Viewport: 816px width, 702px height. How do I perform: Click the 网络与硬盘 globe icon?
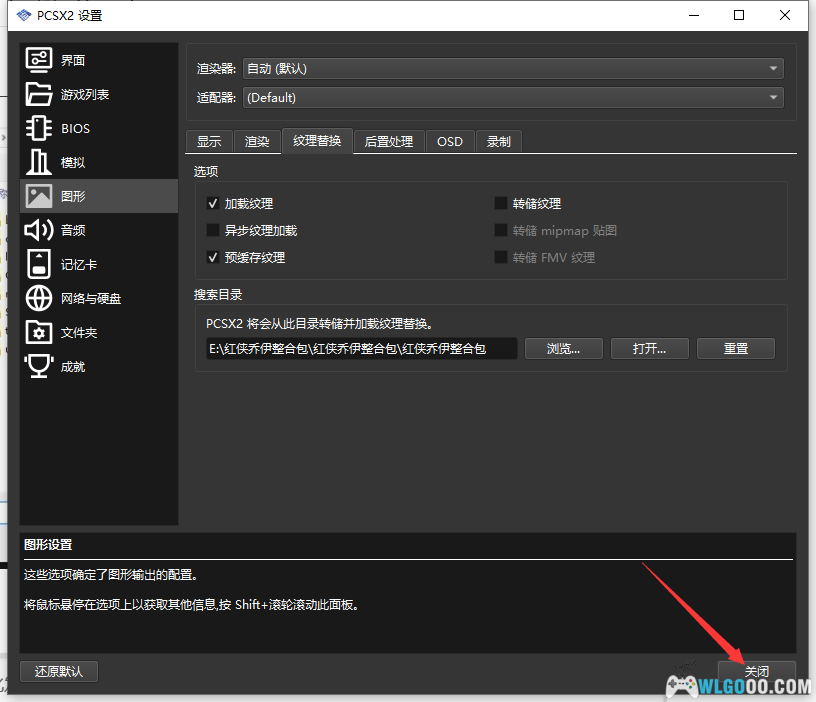coord(39,298)
